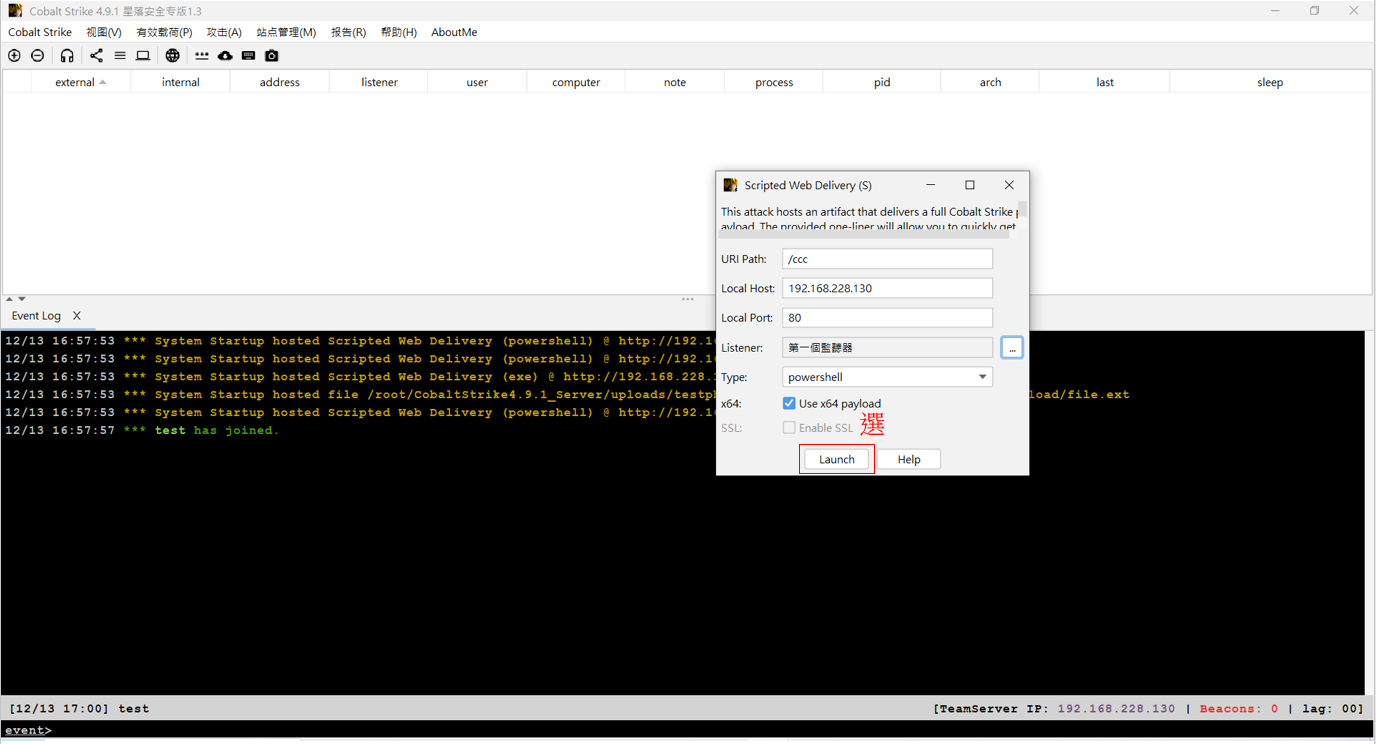
Task: Click the Listener name field
Action: [x=887, y=348]
